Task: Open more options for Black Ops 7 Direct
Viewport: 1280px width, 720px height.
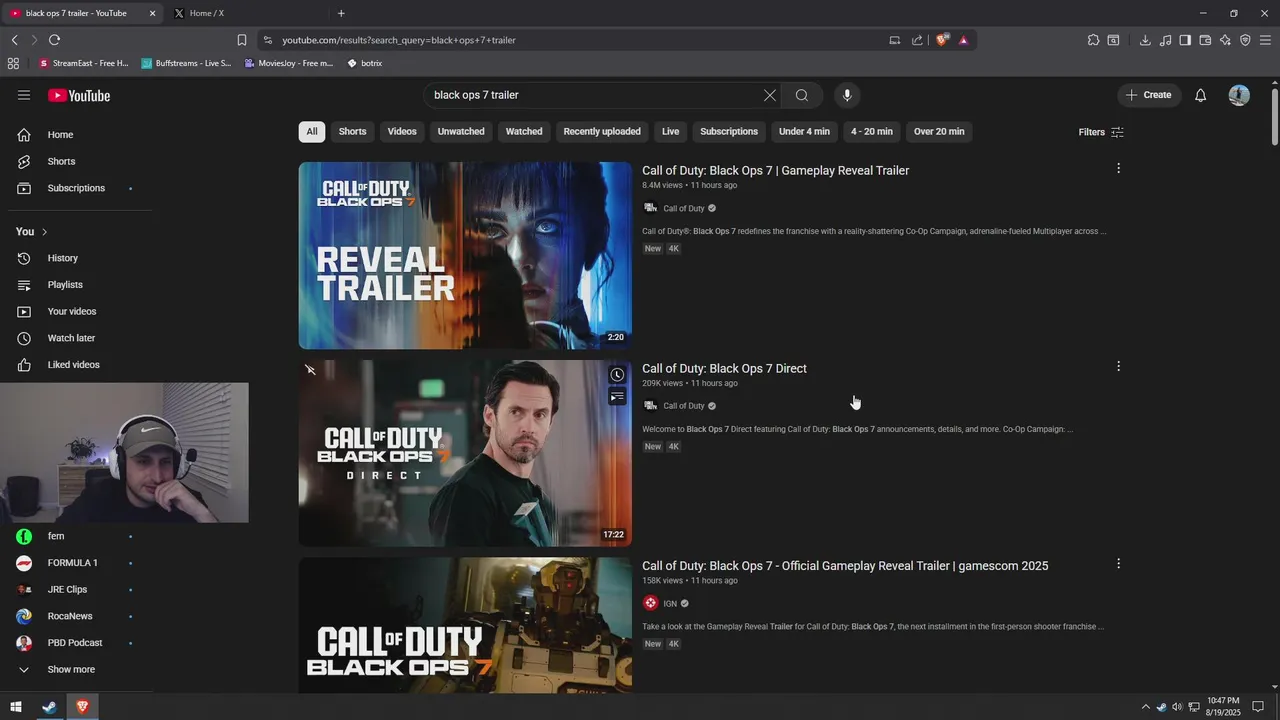Action: pyautogui.click(x=1118, y=367)
